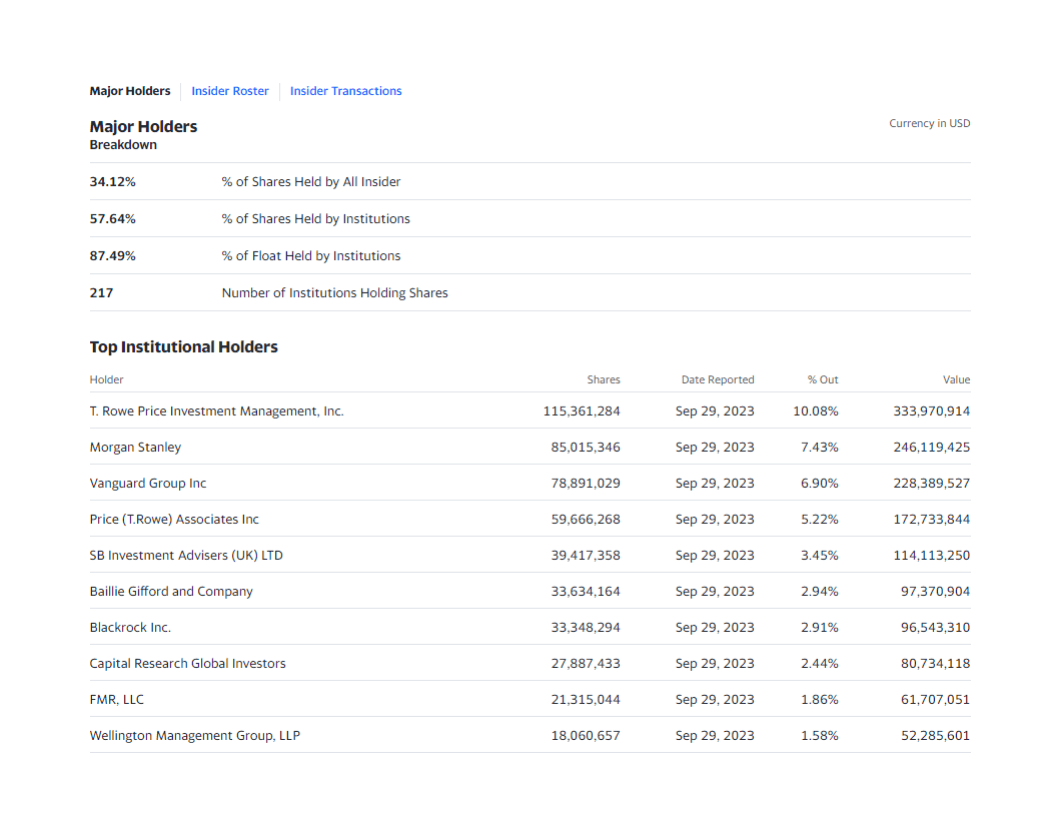The image size is (1064, 825).
Task: Click the Holder column header
Action: click(107, 379)
